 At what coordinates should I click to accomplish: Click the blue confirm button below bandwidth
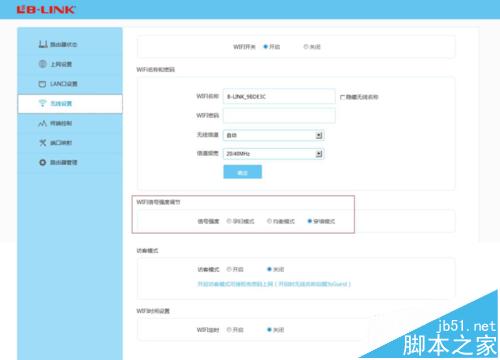[x=243, y=172]
